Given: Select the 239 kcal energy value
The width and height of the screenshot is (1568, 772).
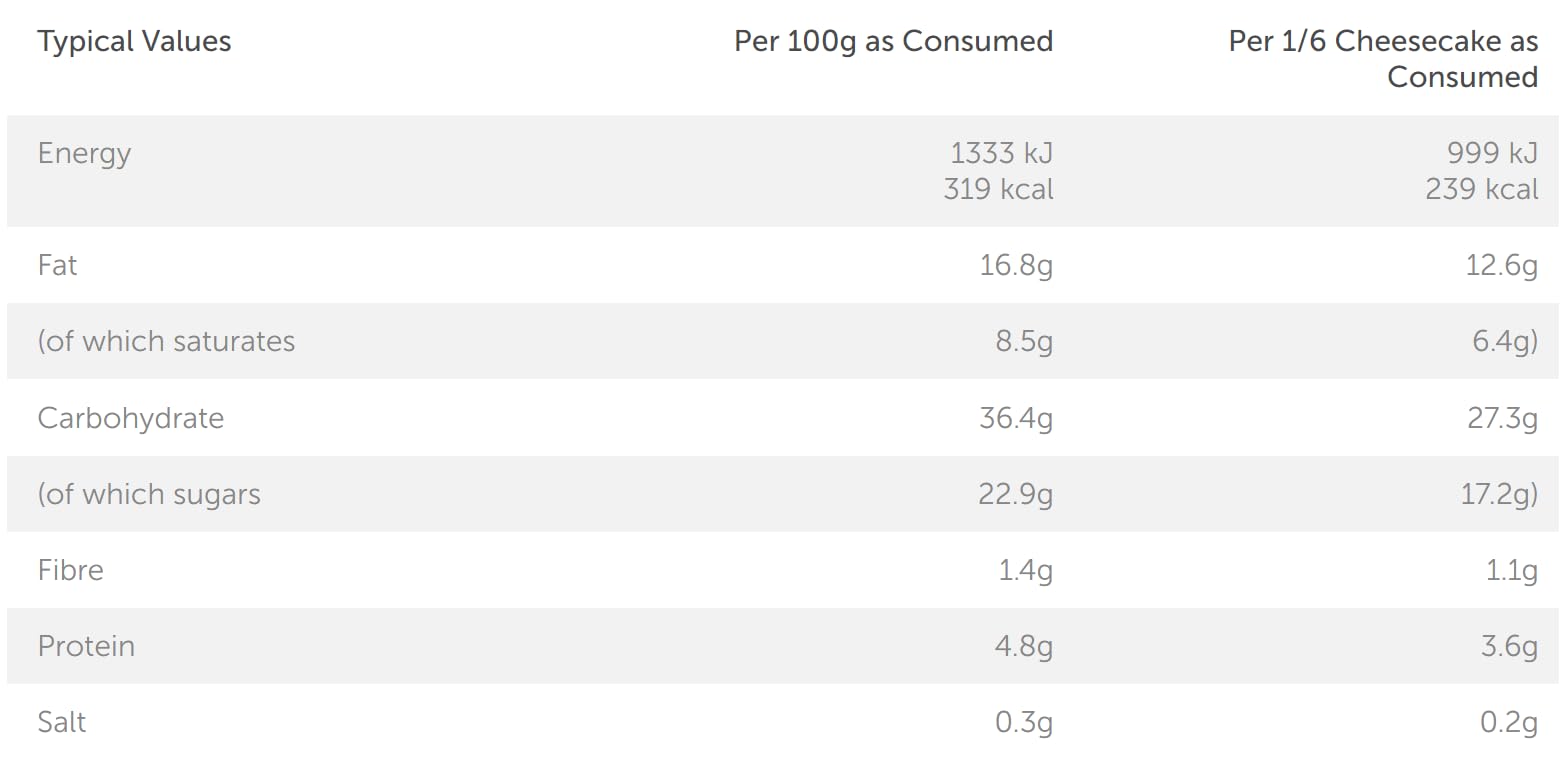Looking at the screenshot, I should pyautogui.click(x=1482, y=189).
